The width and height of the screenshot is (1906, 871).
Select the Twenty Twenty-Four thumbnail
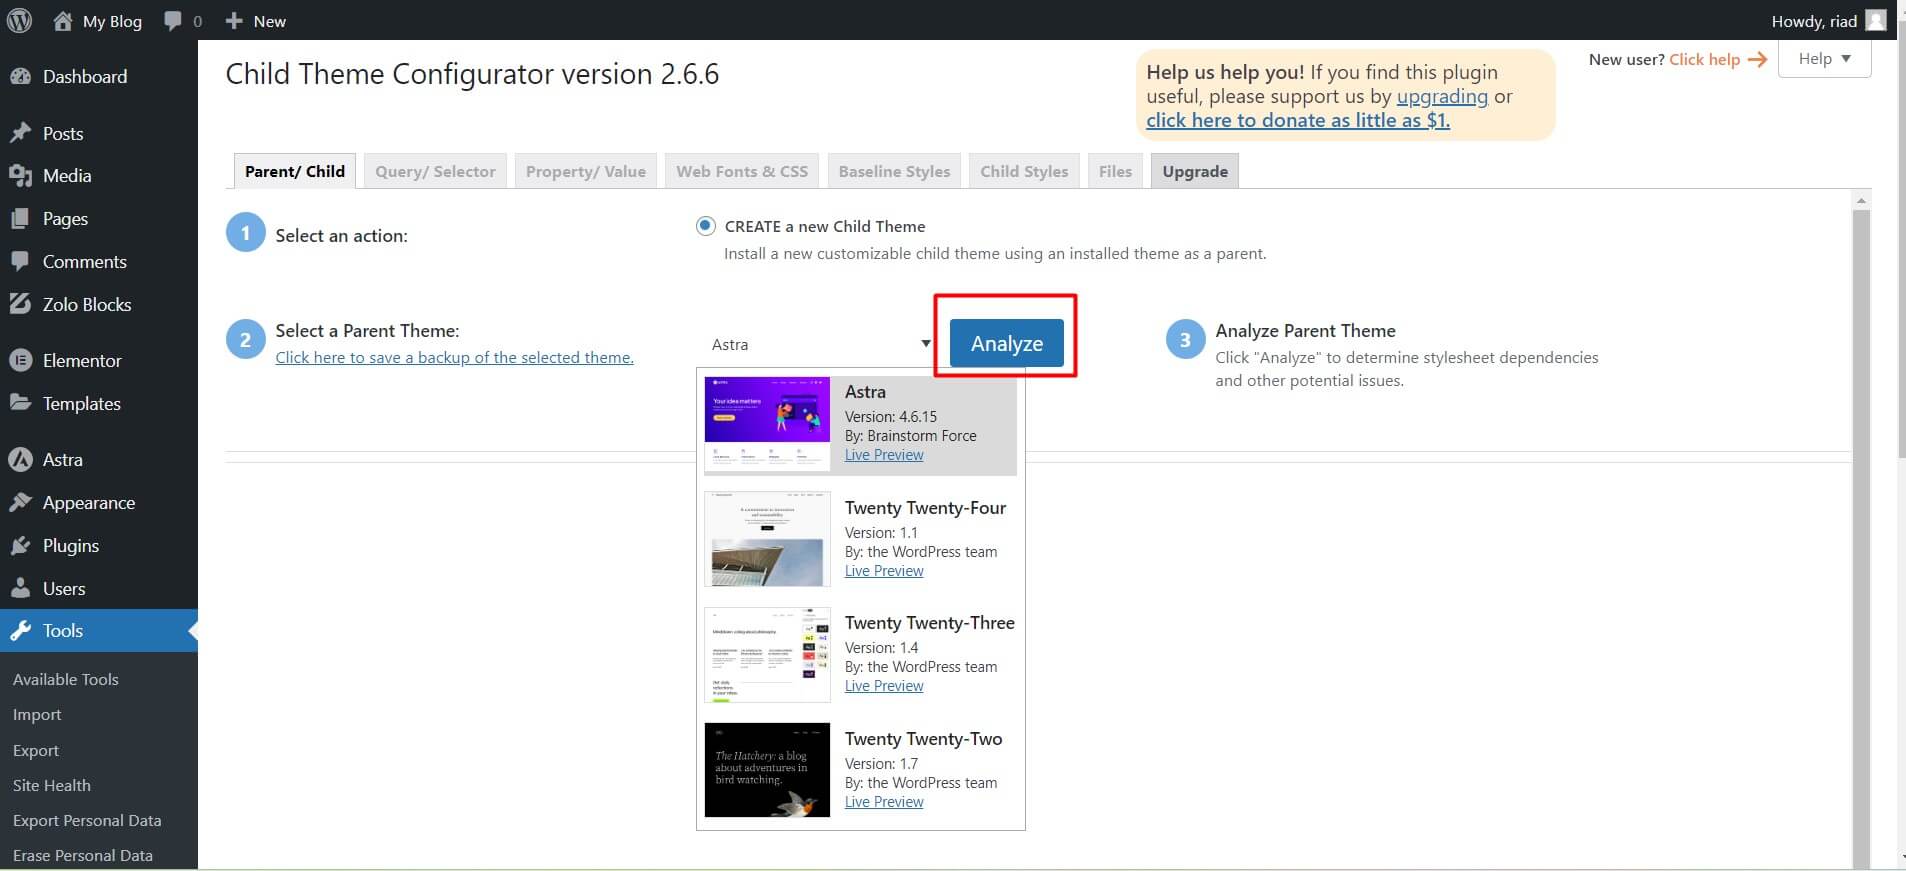767,539
